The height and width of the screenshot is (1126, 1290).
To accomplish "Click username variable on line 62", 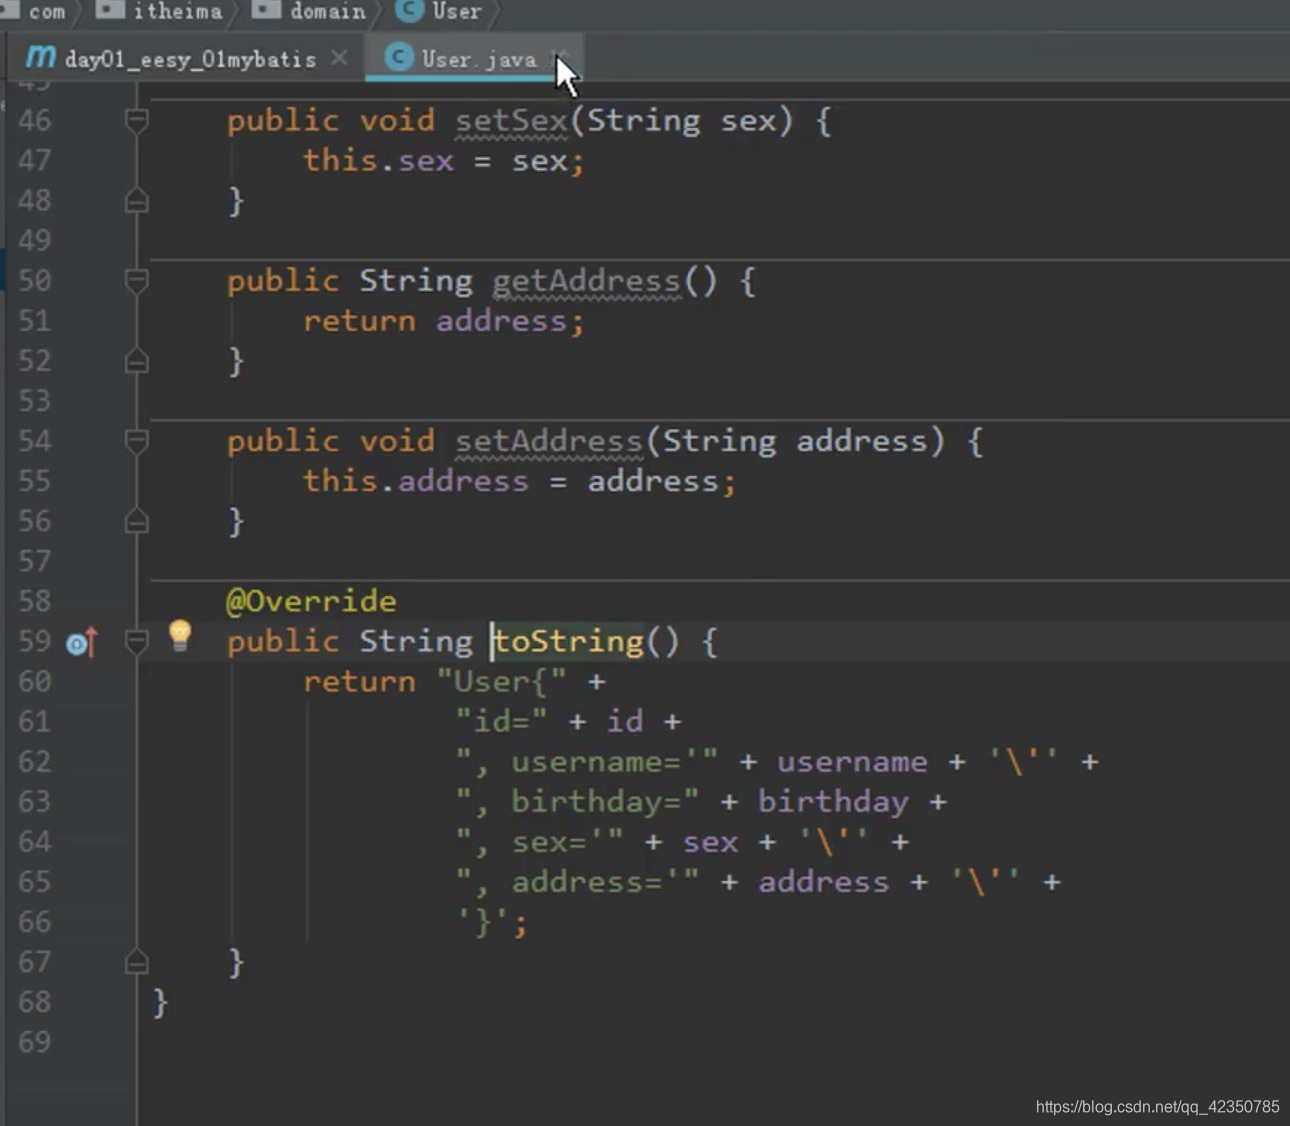I will [x=852, y=762].
